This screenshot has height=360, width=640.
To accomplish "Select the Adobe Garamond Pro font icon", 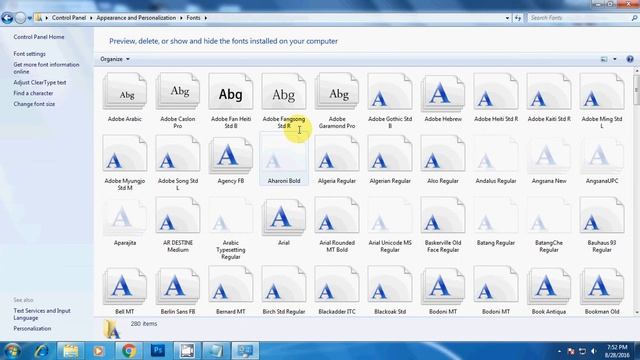I will coord(337,91).
